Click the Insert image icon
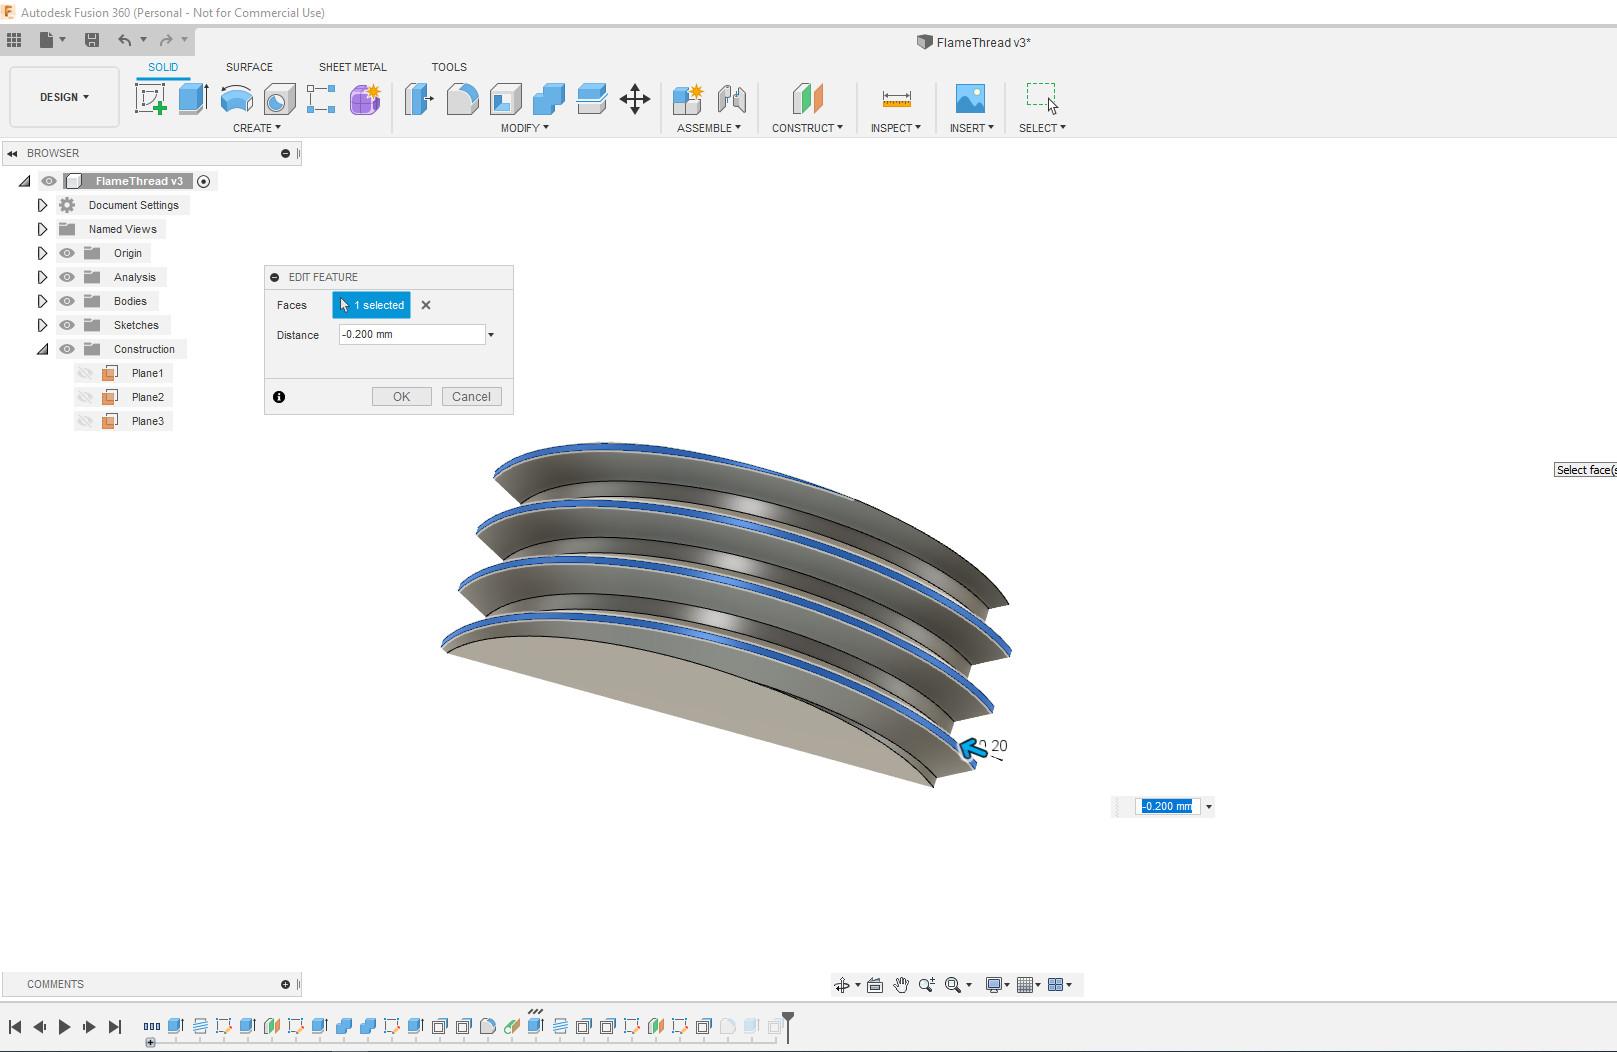Screen dimensions: 1617x1052 (x=970, y=99)
